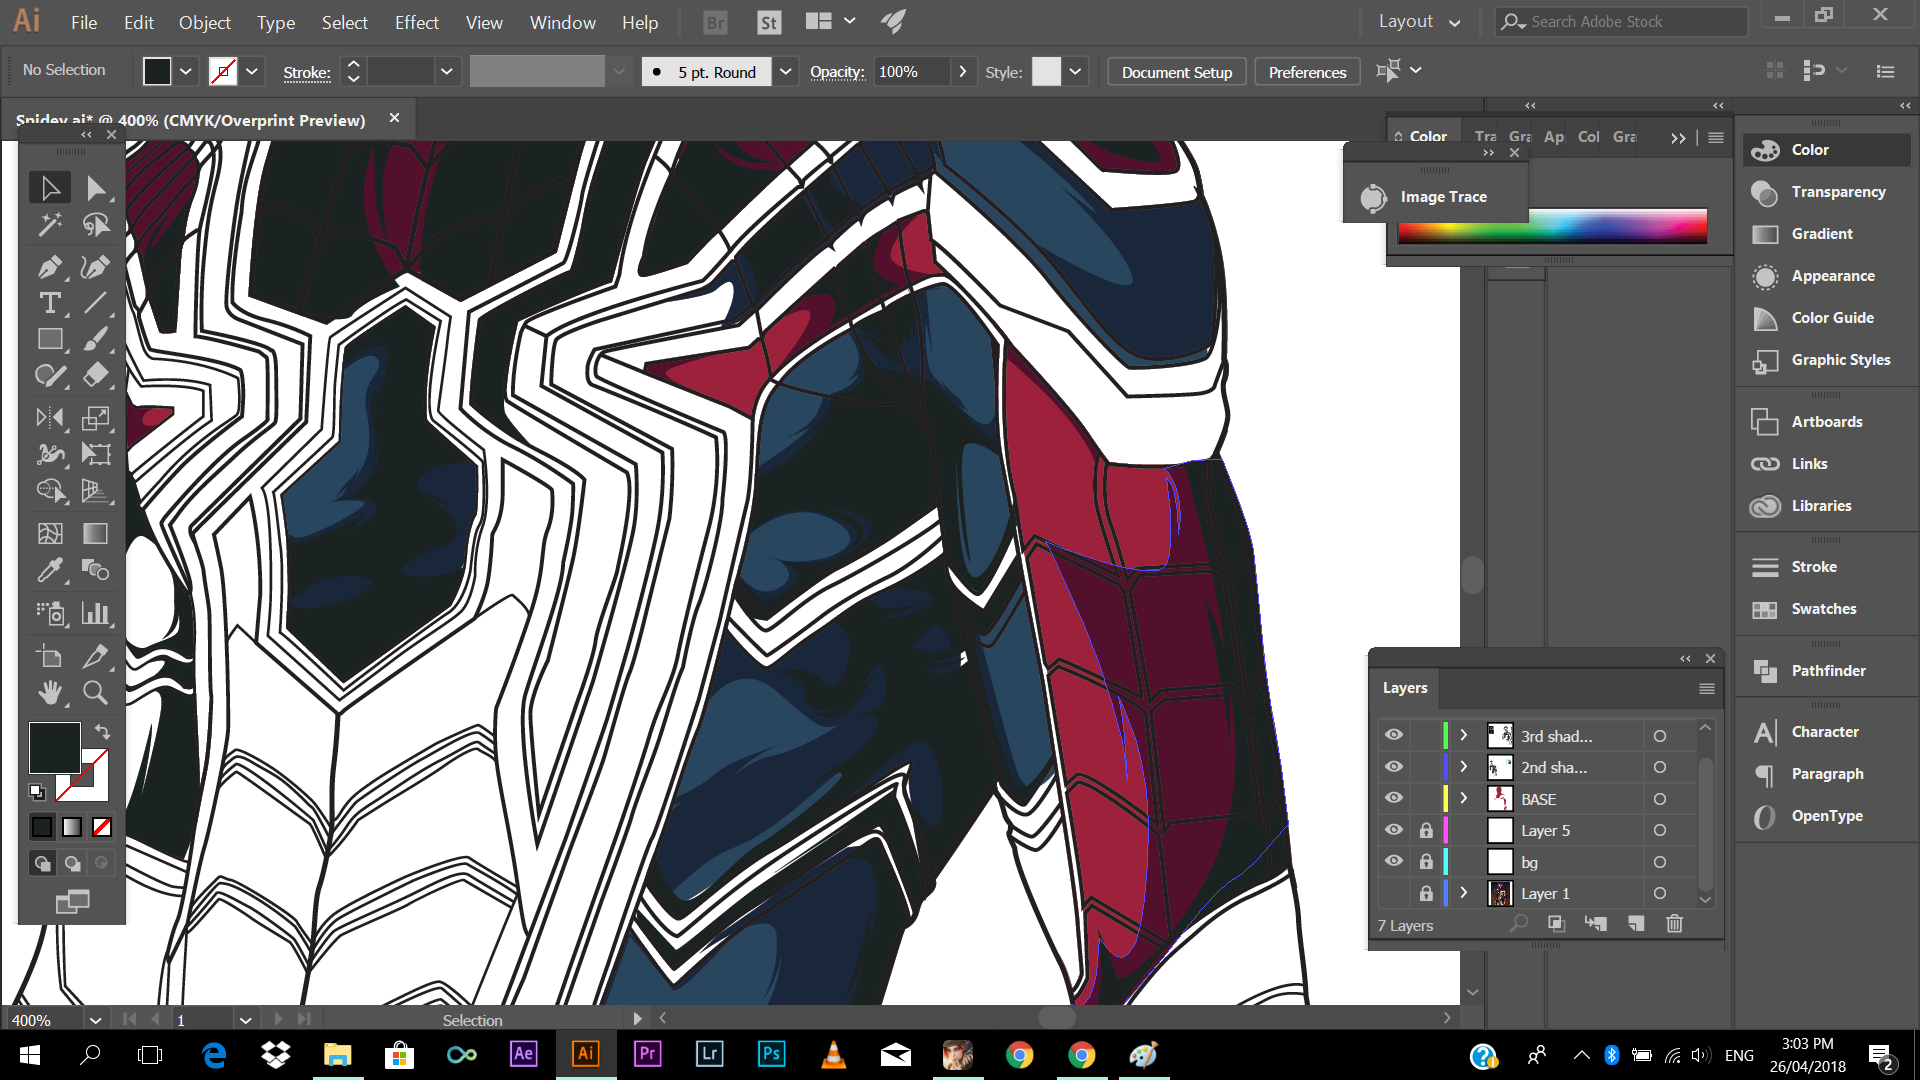The width and height of the screenshot is (1920, 1080).
Task: Select the Line Segment tool
Action: (x=96, y=303)
